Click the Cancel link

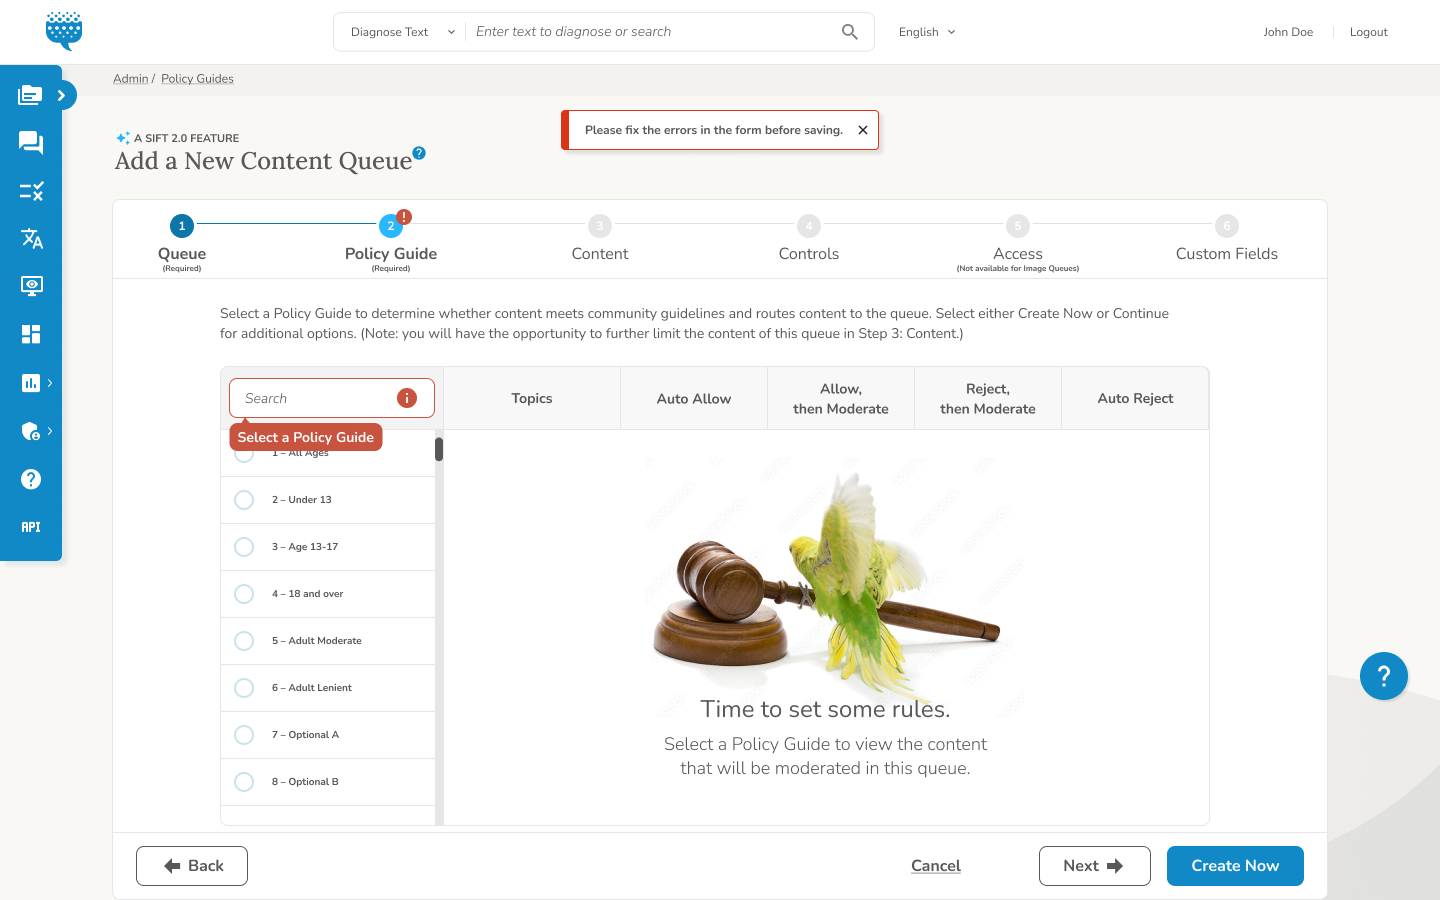point(936,866)
